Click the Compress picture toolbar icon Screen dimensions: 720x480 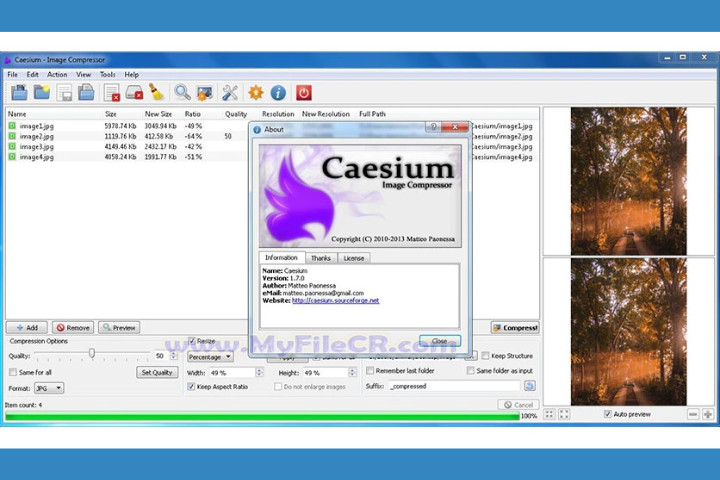(204, 93)
